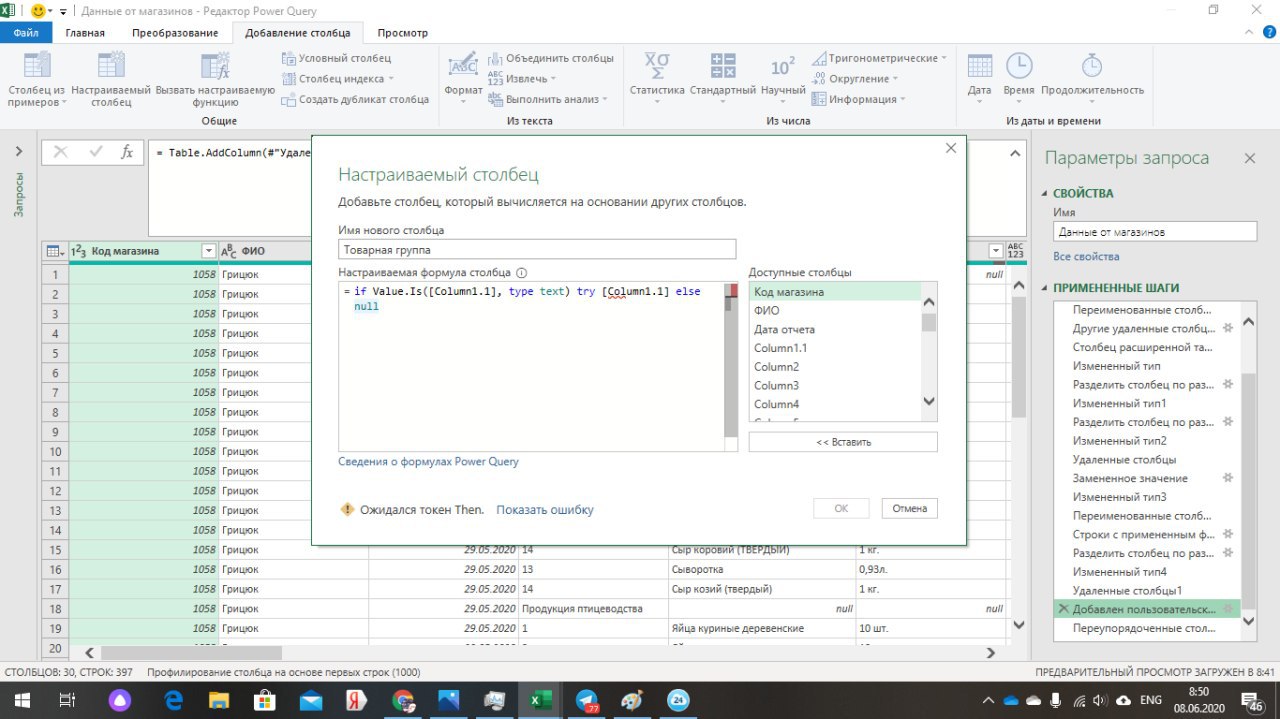Open the Код магазина column filter dropdown
The image size is (1280, 719).
tap(208, 251)
